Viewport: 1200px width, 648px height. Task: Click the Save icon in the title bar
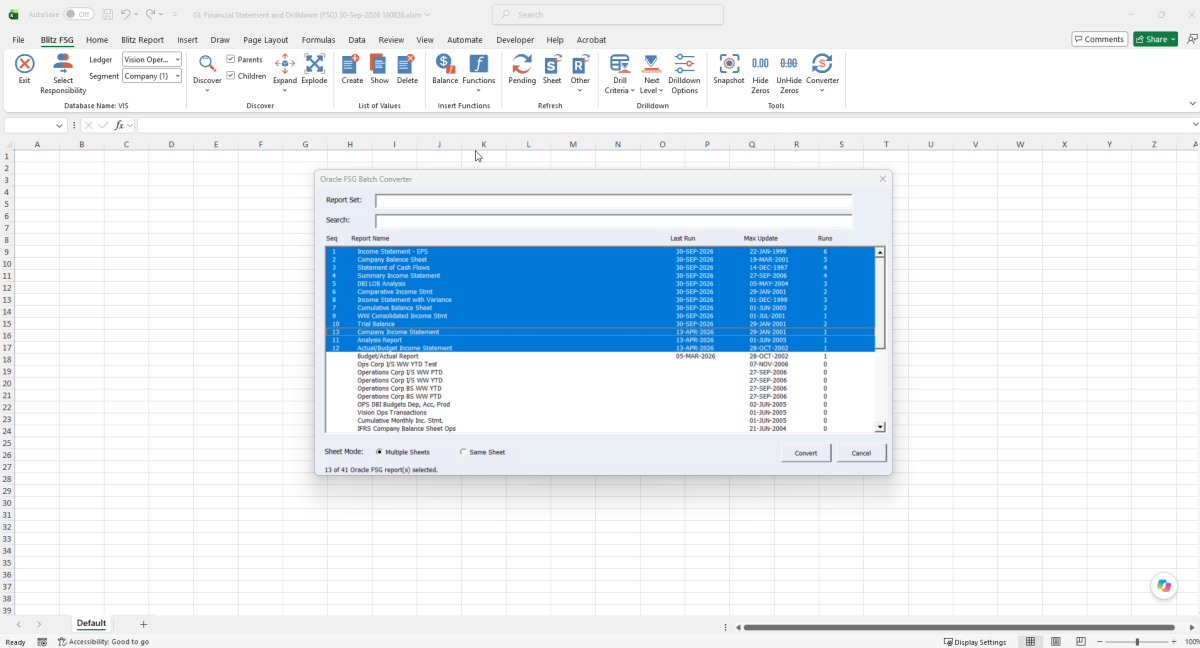click(107, 14)
